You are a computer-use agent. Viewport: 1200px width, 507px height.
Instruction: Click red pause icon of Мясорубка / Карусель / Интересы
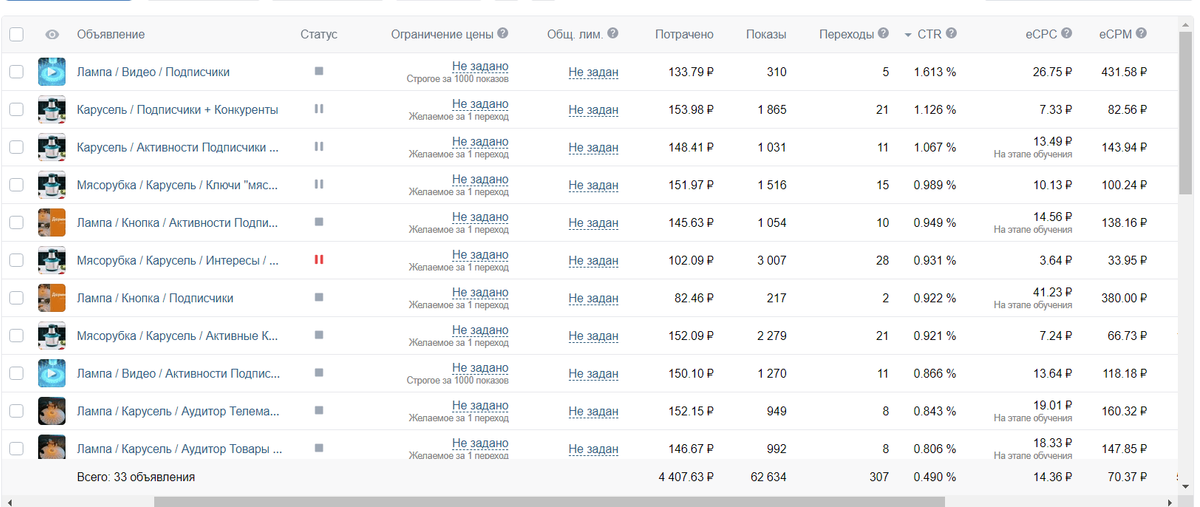point(319,259)
